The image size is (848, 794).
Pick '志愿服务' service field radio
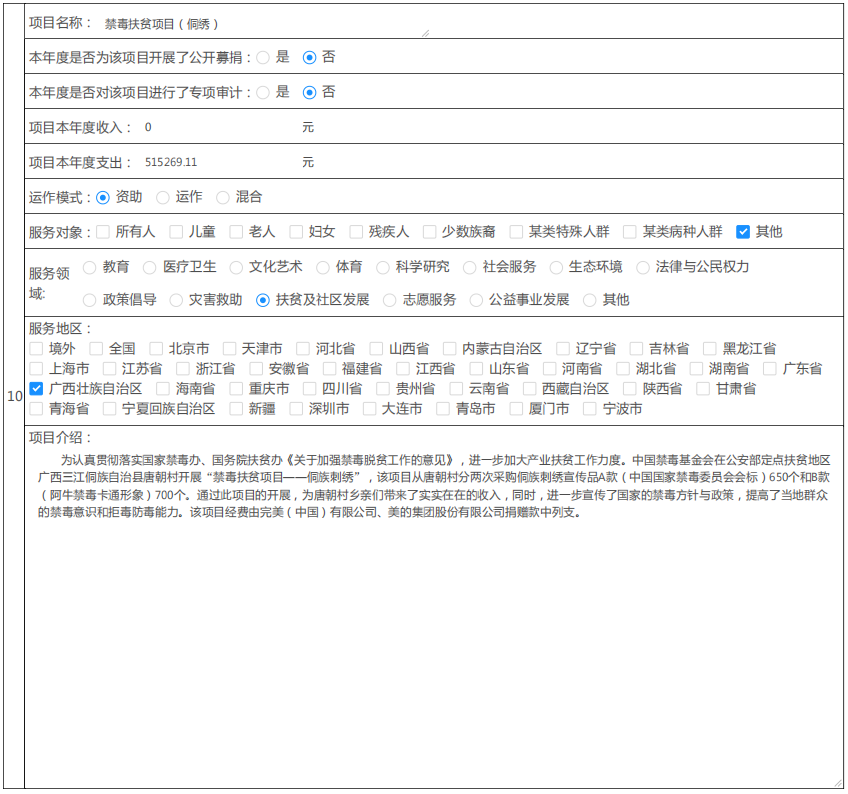tap(390, 300)
